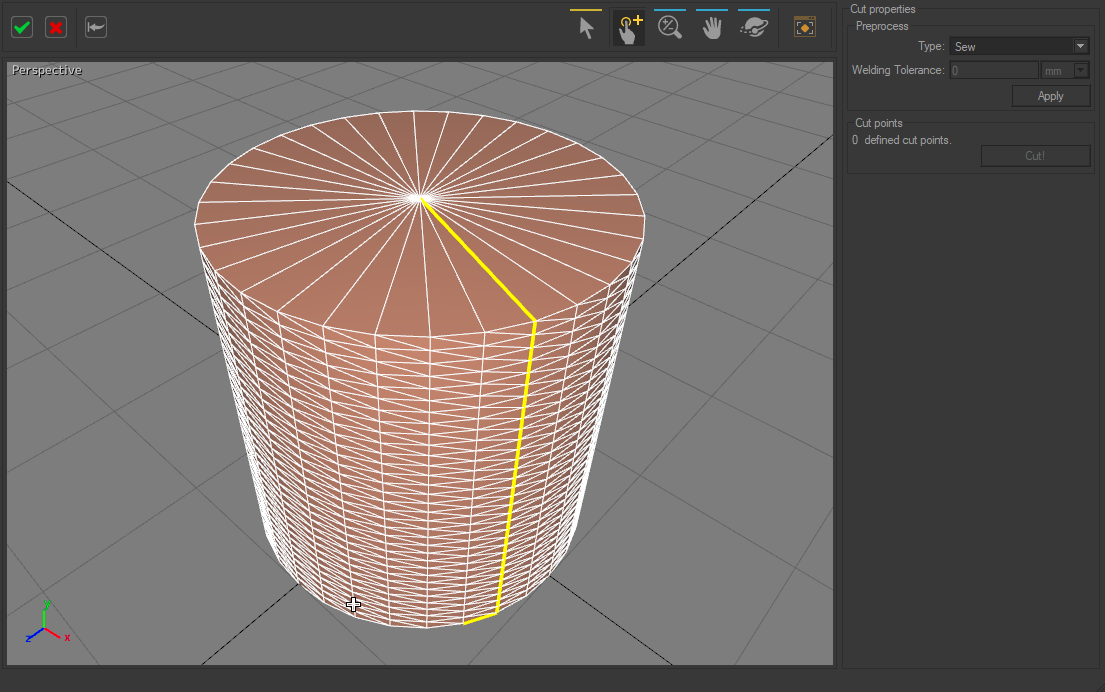Select the arrow pointer selection tool
1105x692 pixels.
[586, 28]
